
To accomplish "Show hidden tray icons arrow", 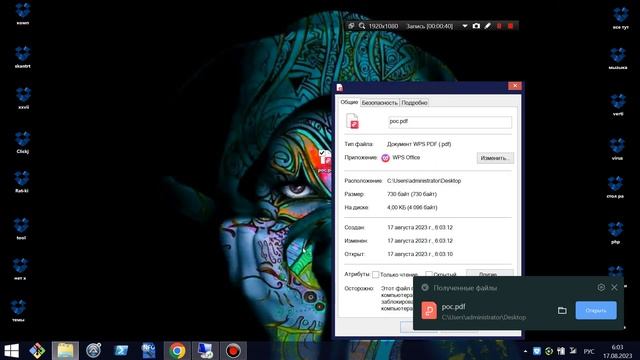I will coord(525,351).
